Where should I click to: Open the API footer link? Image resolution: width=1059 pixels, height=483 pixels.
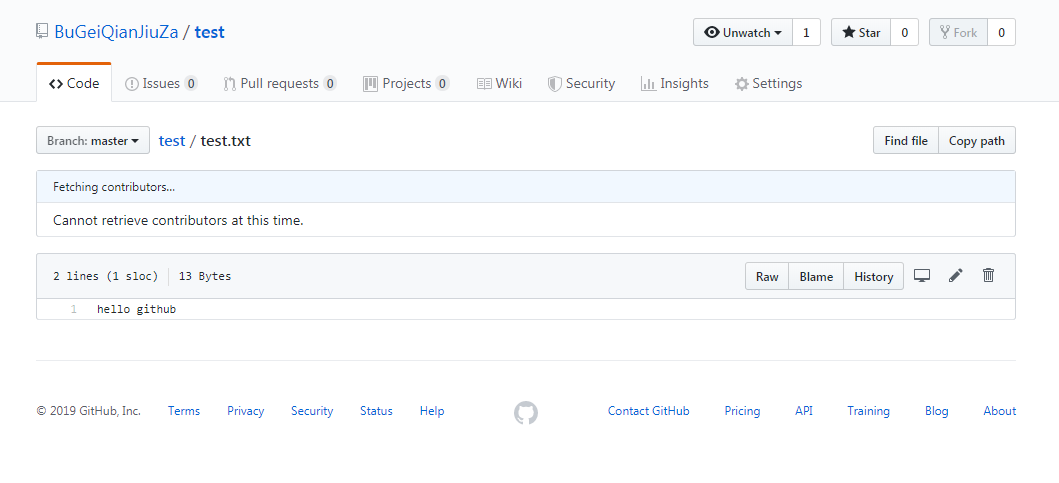coord(804,411)
